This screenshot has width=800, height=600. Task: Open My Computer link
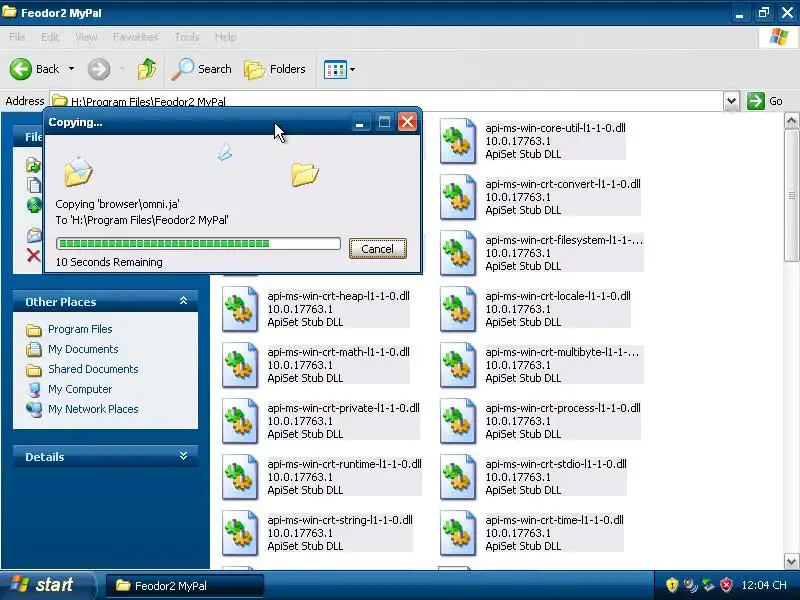point(80,389)
